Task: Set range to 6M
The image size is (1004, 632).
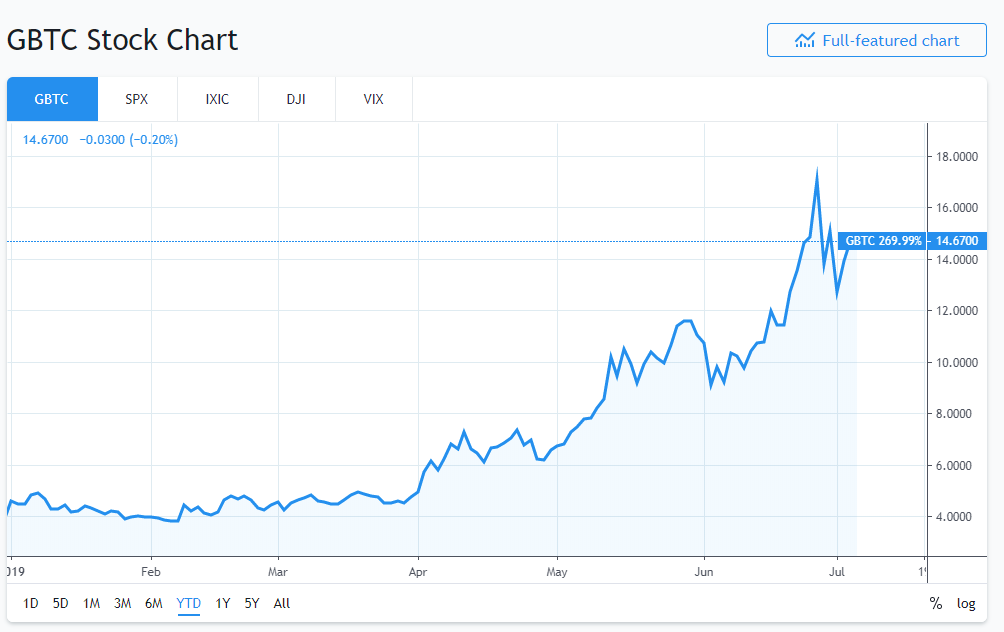Action: 154,603
